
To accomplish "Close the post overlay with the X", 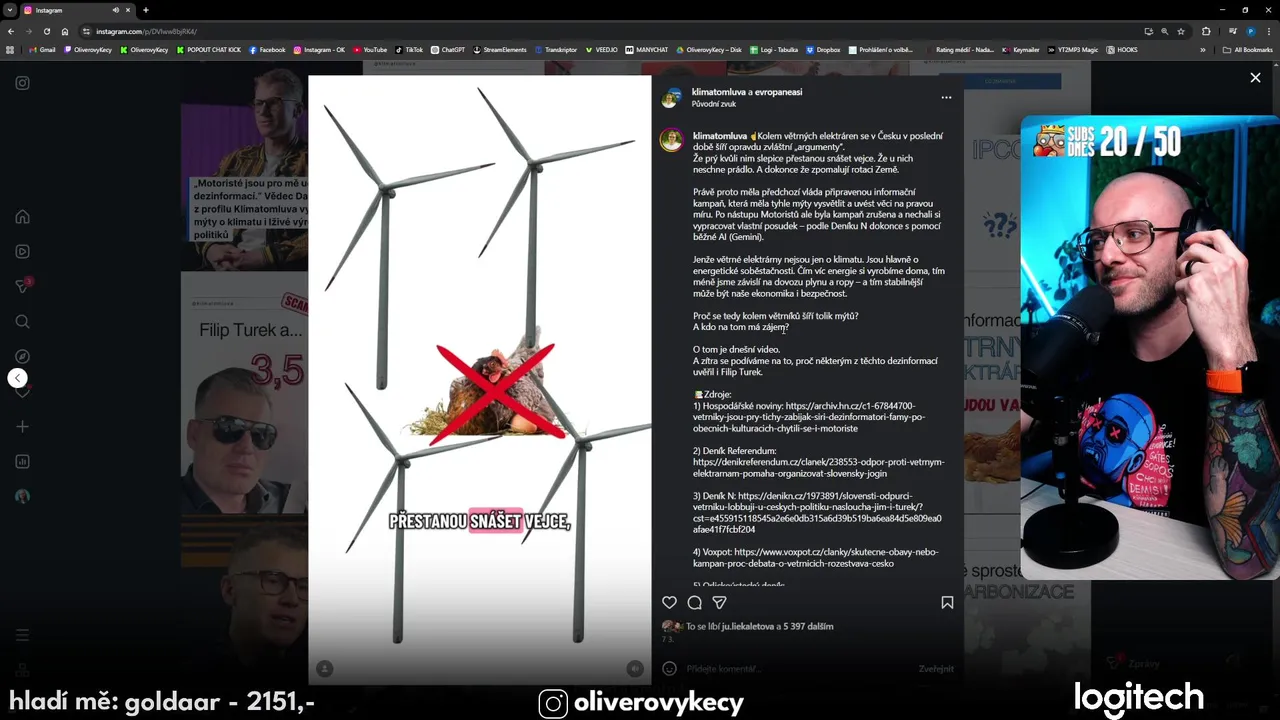I will click(x=1255, y=77).
